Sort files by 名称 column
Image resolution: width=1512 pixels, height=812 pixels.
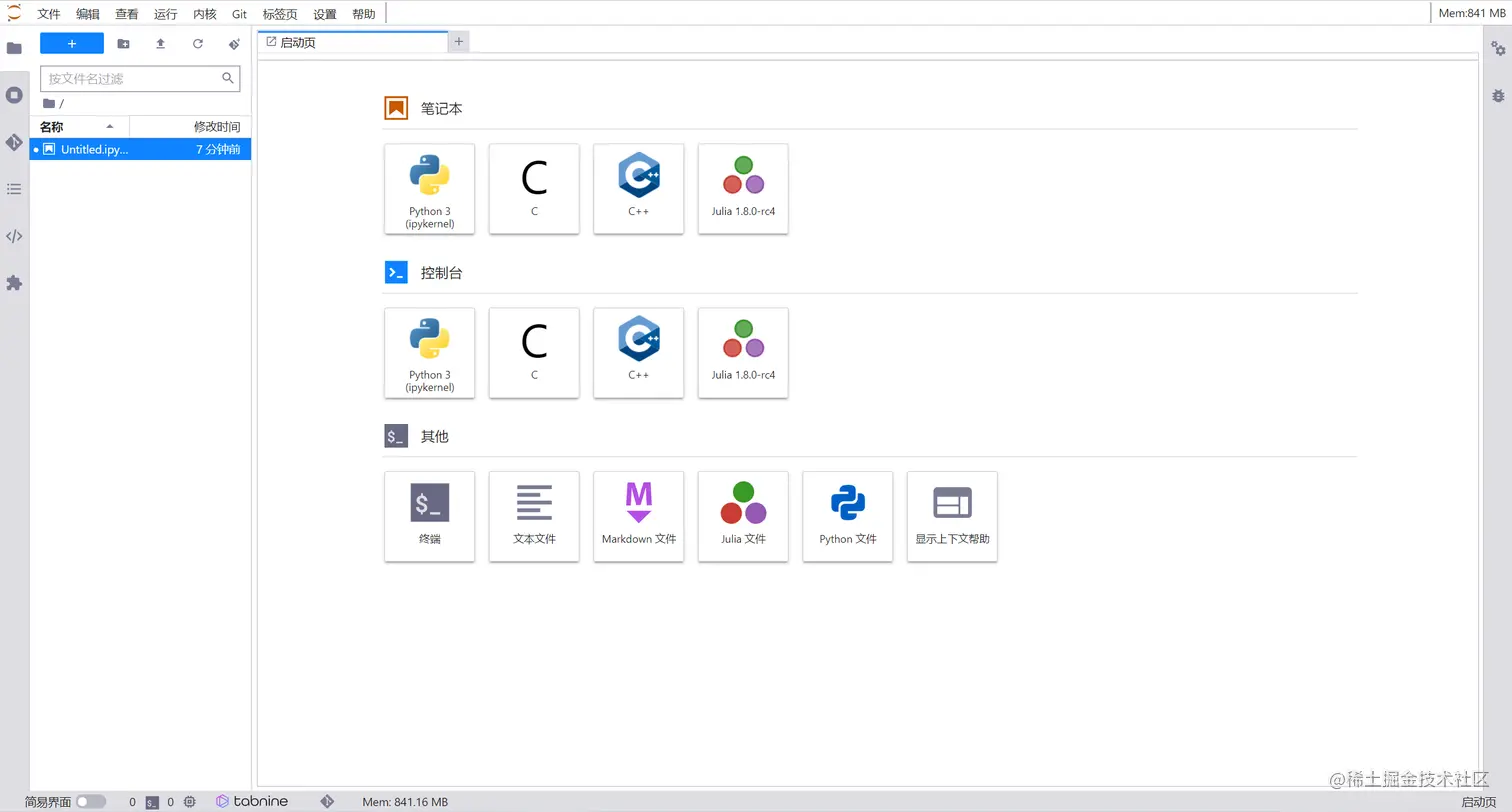(x=80, y=127)
